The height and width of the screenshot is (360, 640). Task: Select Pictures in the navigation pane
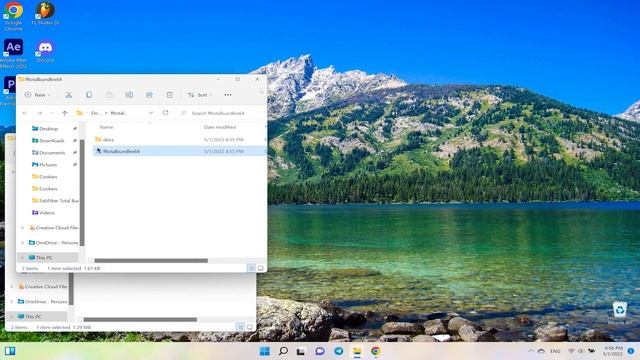pos(48,164)
